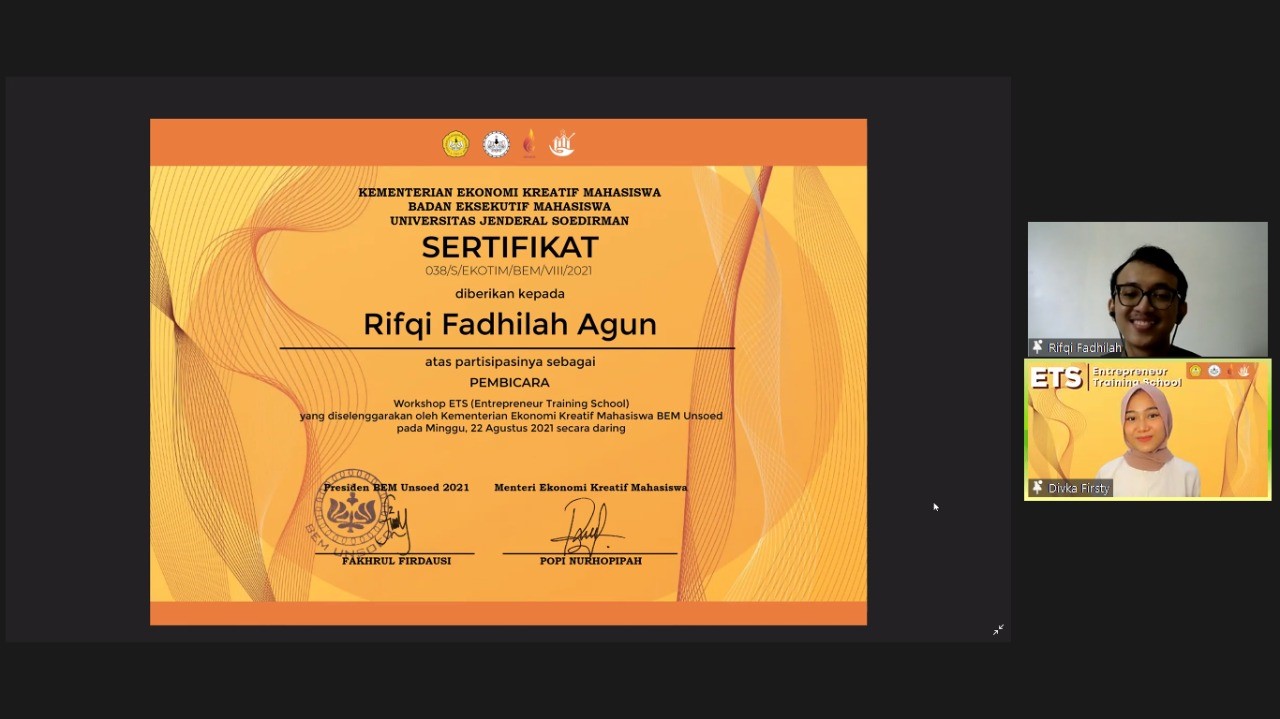Click the Divka Firsty name label
The image size is (1280, 719).
(1079, 489)
